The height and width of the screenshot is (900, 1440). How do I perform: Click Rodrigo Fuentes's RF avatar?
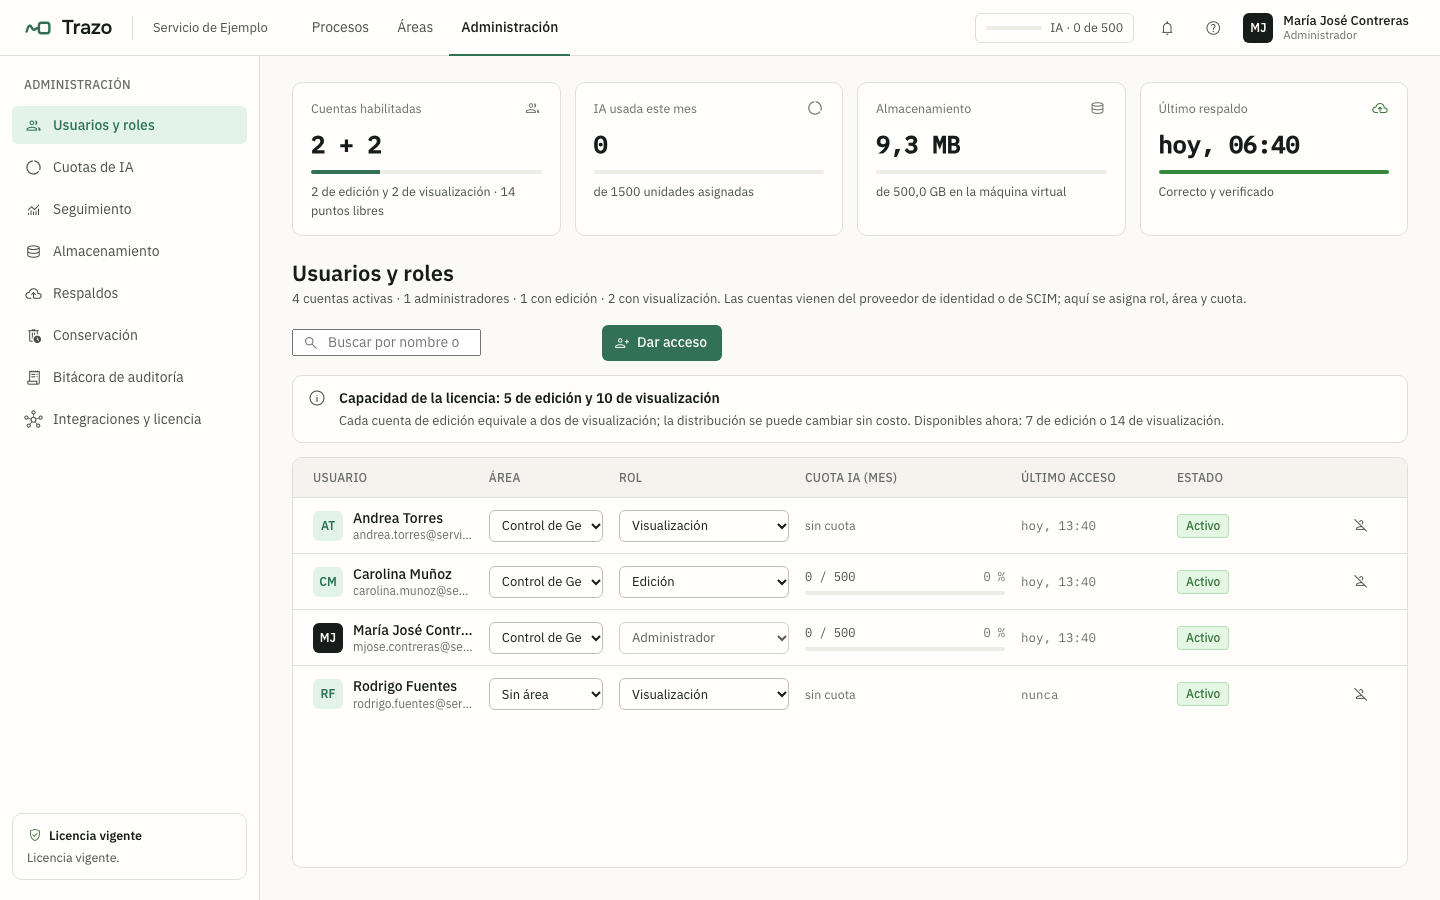[328, 694]
